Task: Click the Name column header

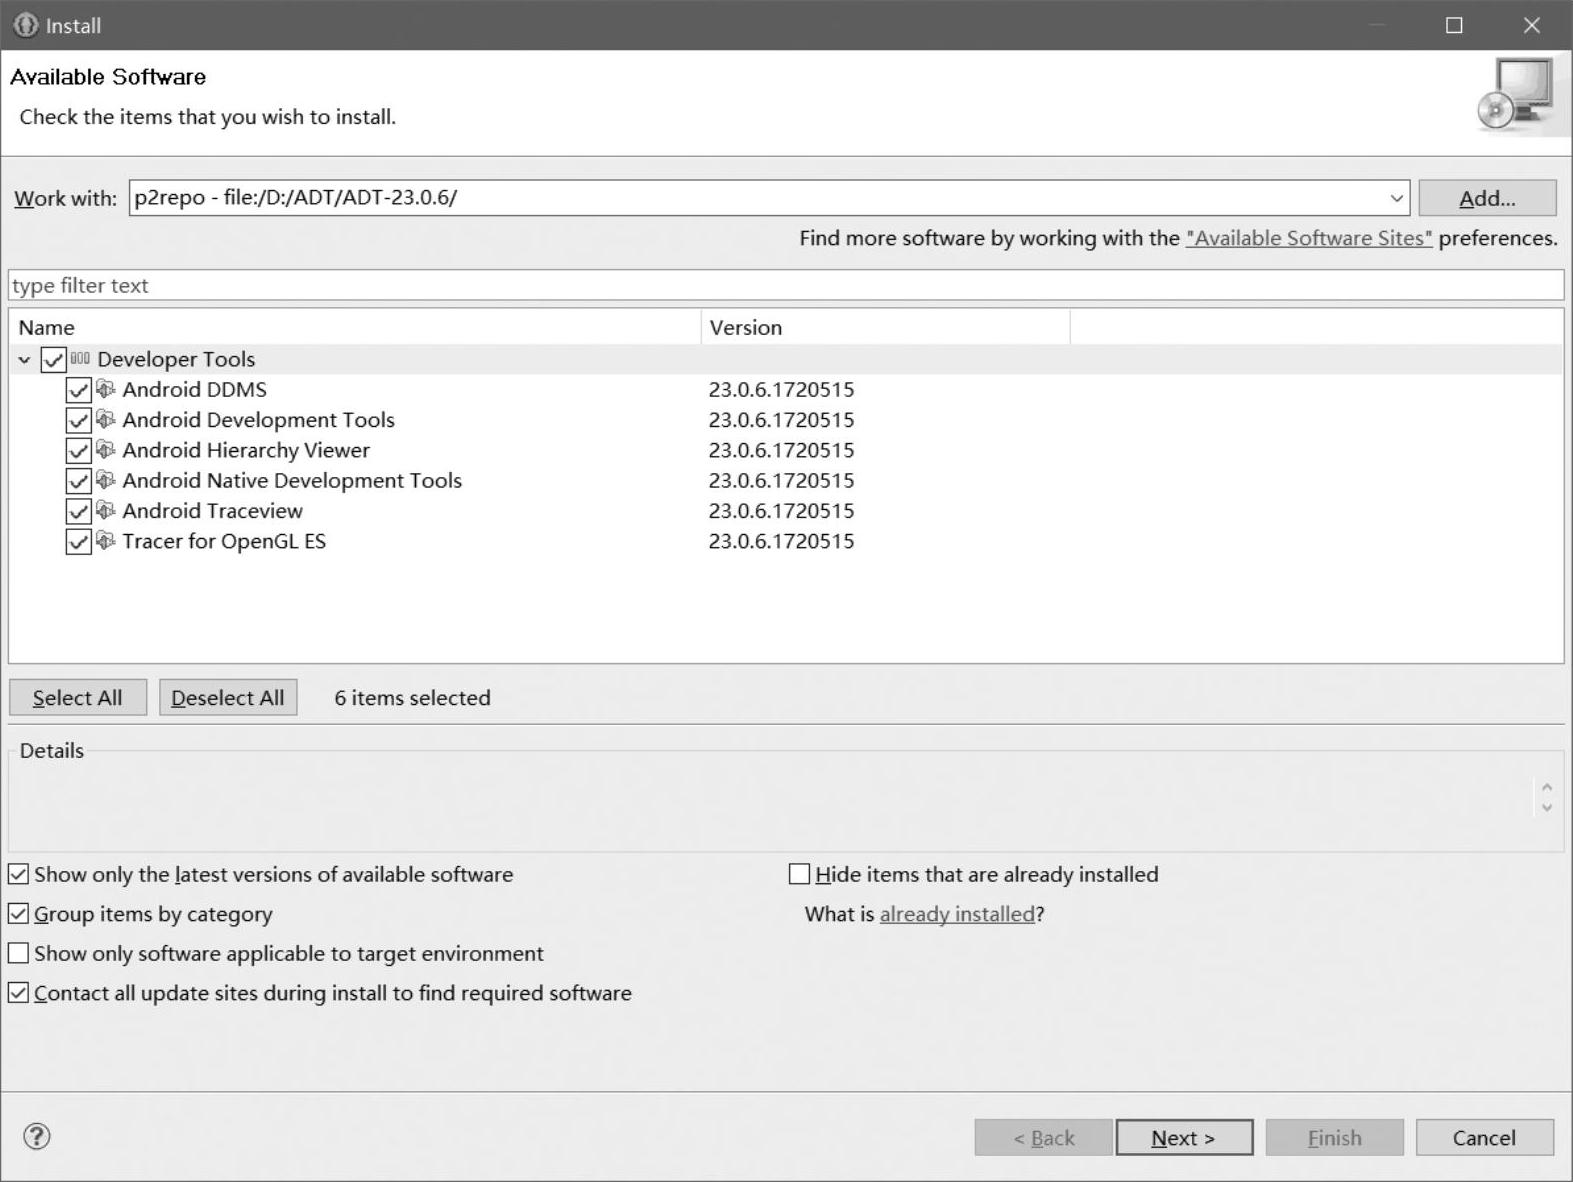Action: (46, 327)
